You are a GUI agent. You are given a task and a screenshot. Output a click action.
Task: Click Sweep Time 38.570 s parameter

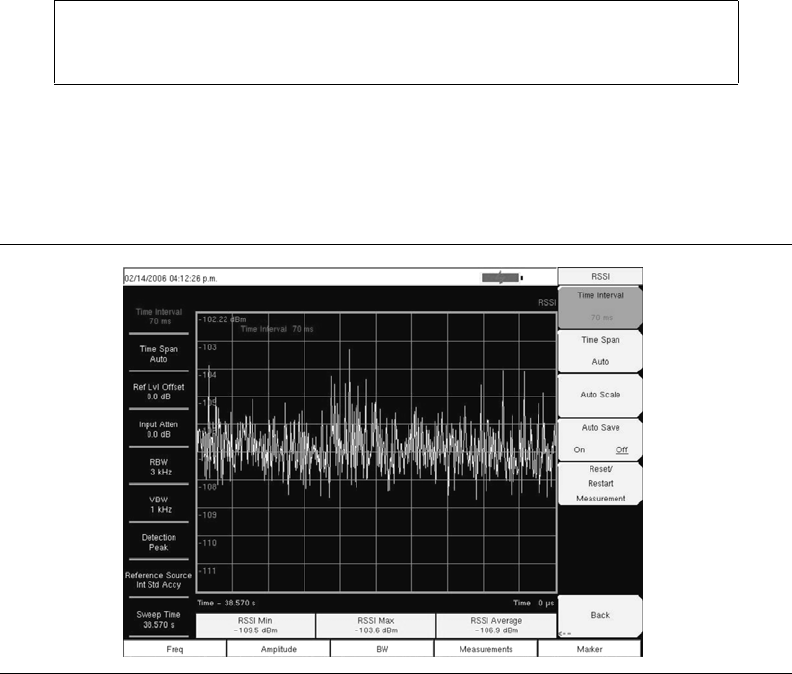point(159,620)
